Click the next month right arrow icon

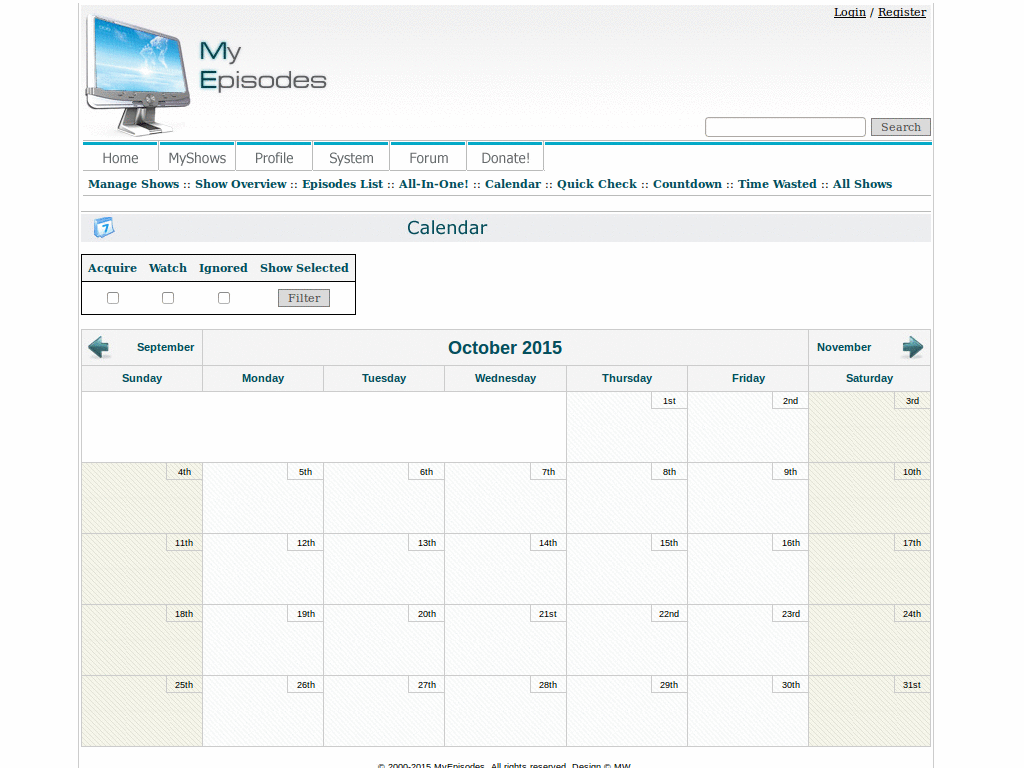(x=912, y=347)
